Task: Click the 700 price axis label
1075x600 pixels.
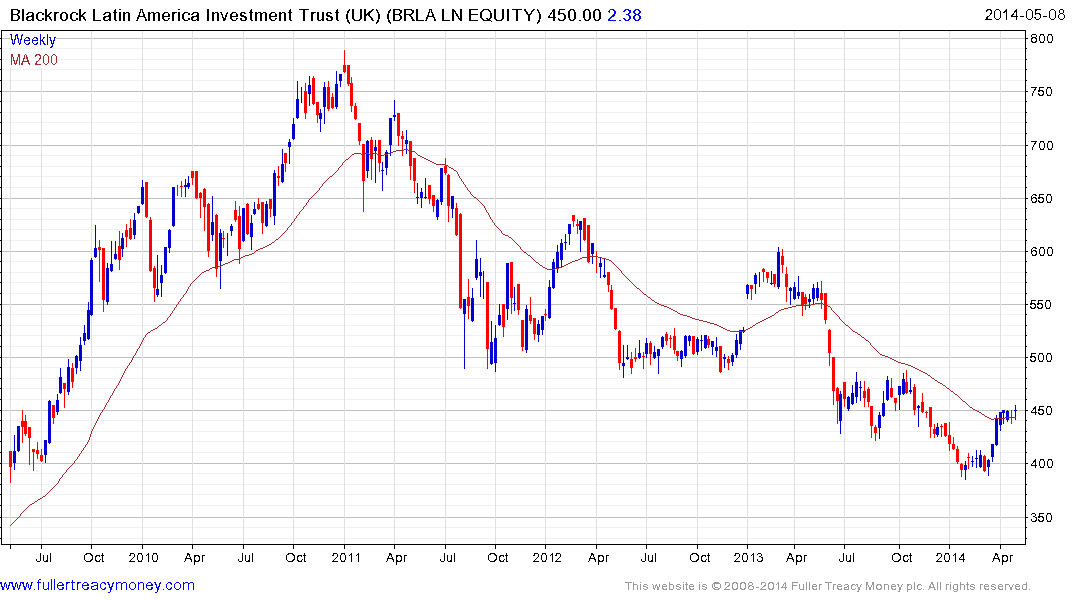Action: pyautogui.click(x=1041, y=145)
